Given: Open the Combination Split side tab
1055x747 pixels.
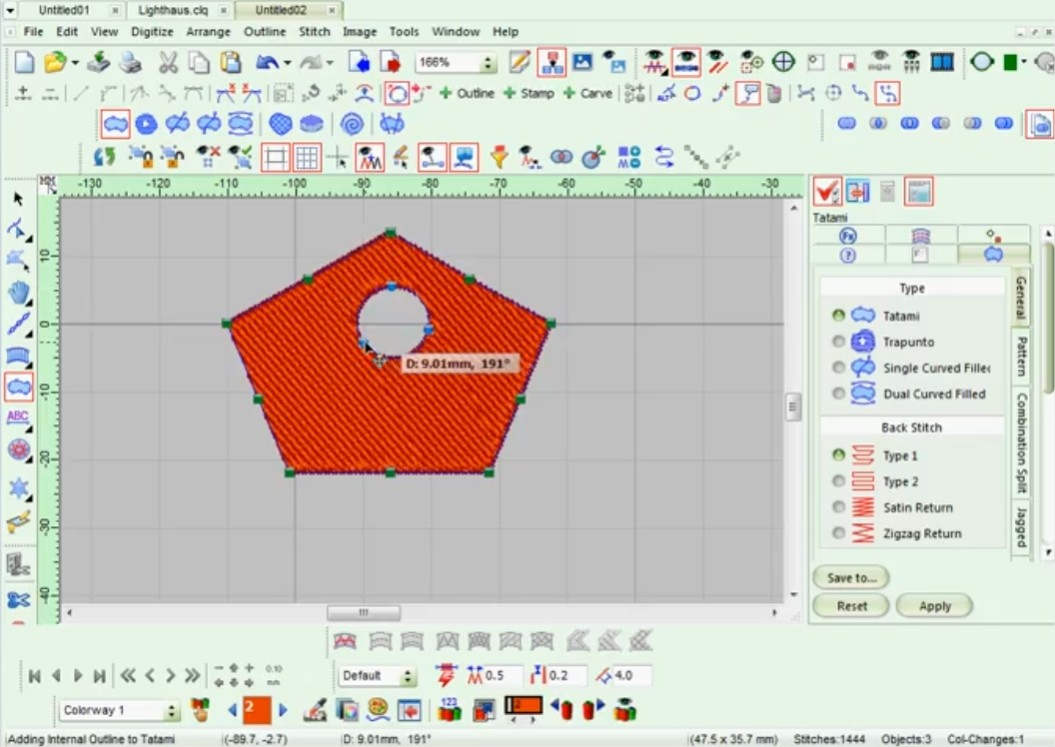Looking at the screenshot, I should (1021, 442).
